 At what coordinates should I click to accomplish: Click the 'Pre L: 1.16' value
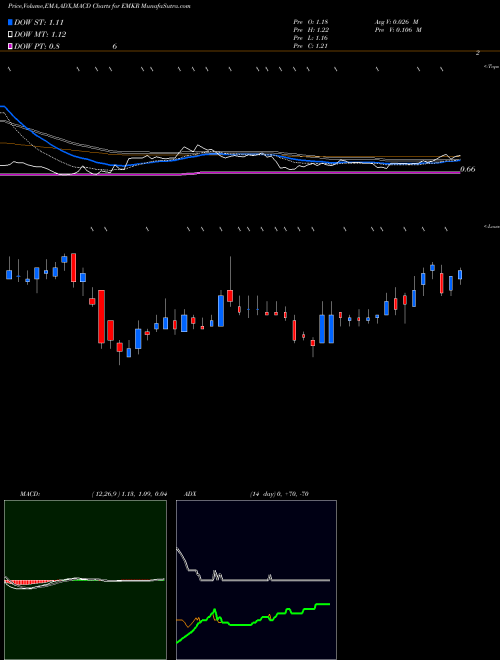tap(311, 38)
